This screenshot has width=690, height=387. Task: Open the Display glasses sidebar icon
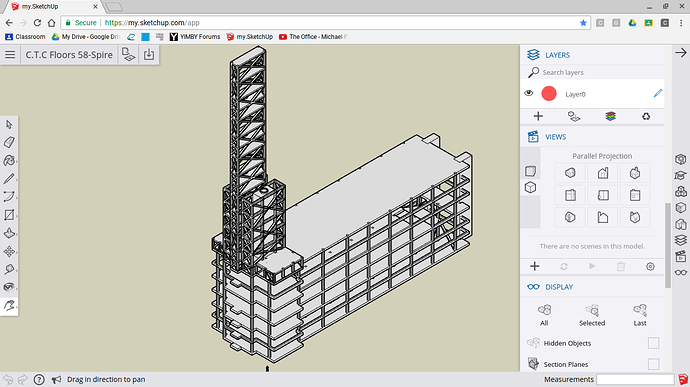681,273
